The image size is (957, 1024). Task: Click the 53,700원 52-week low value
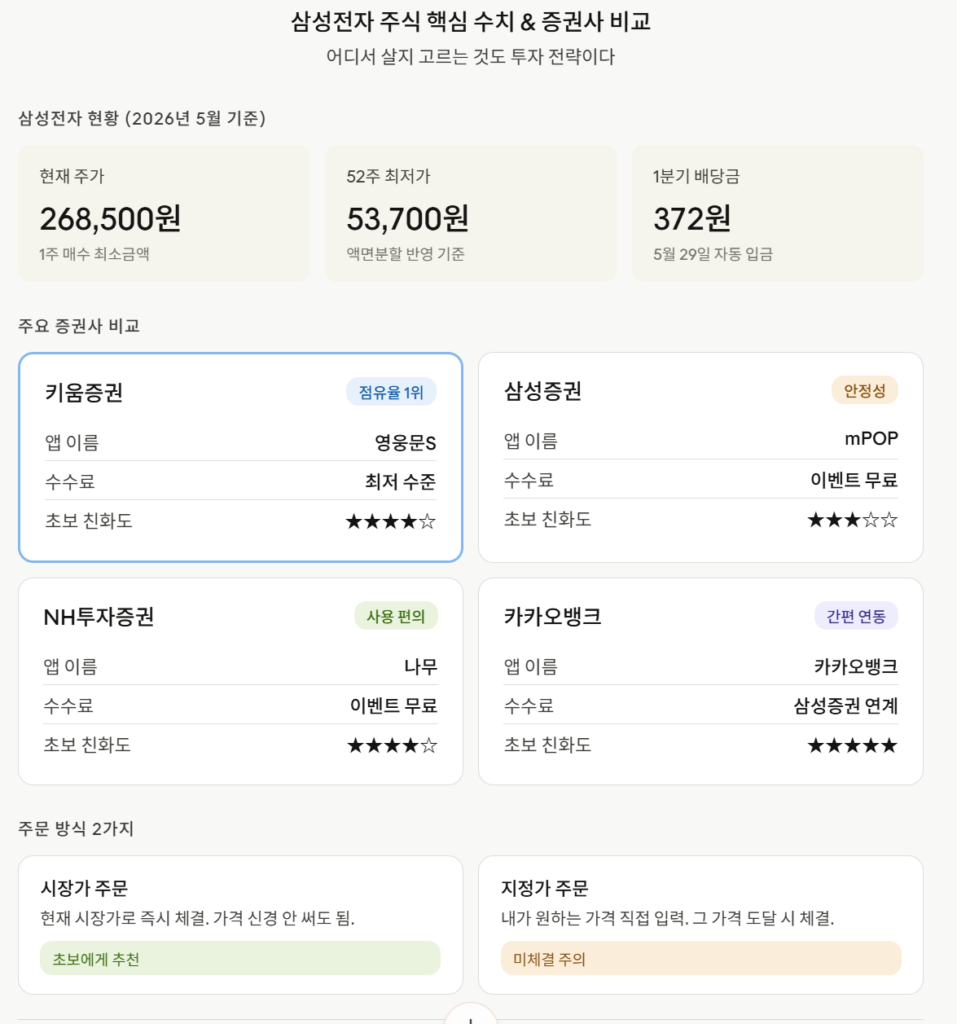pos(408,219)
